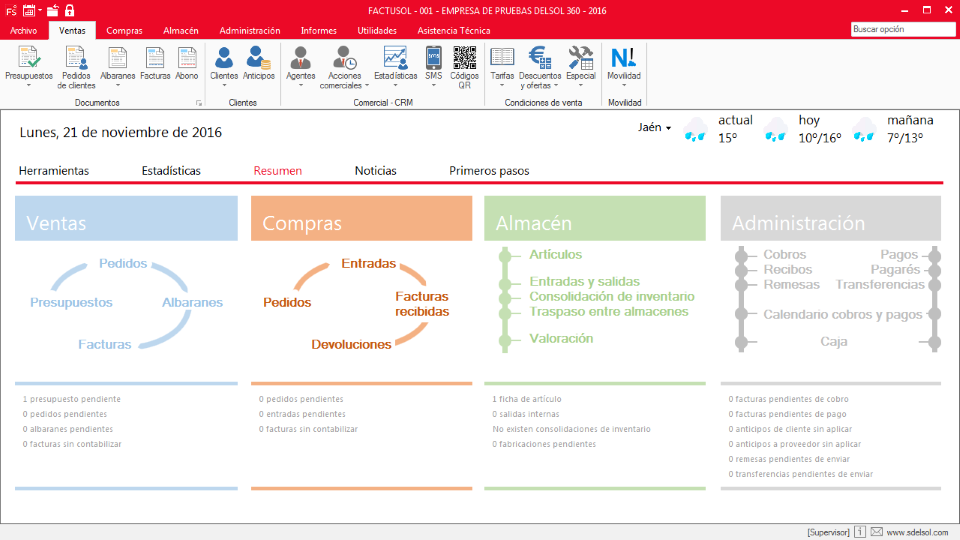This screenshot has height=540, width=960.
Task: Click Albaranes in the Ventas diagram
Action: coord(192,302)
